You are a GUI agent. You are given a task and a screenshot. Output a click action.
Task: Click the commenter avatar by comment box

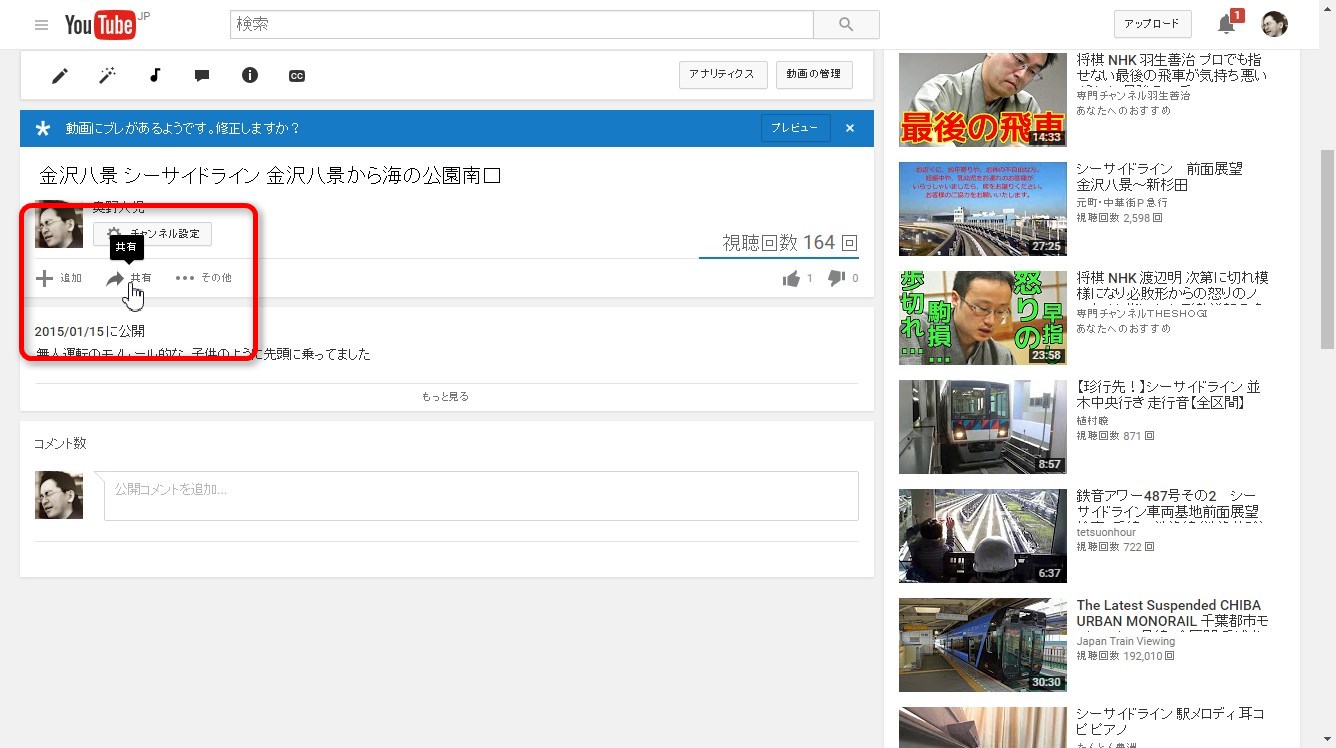(x=59, y=495)
